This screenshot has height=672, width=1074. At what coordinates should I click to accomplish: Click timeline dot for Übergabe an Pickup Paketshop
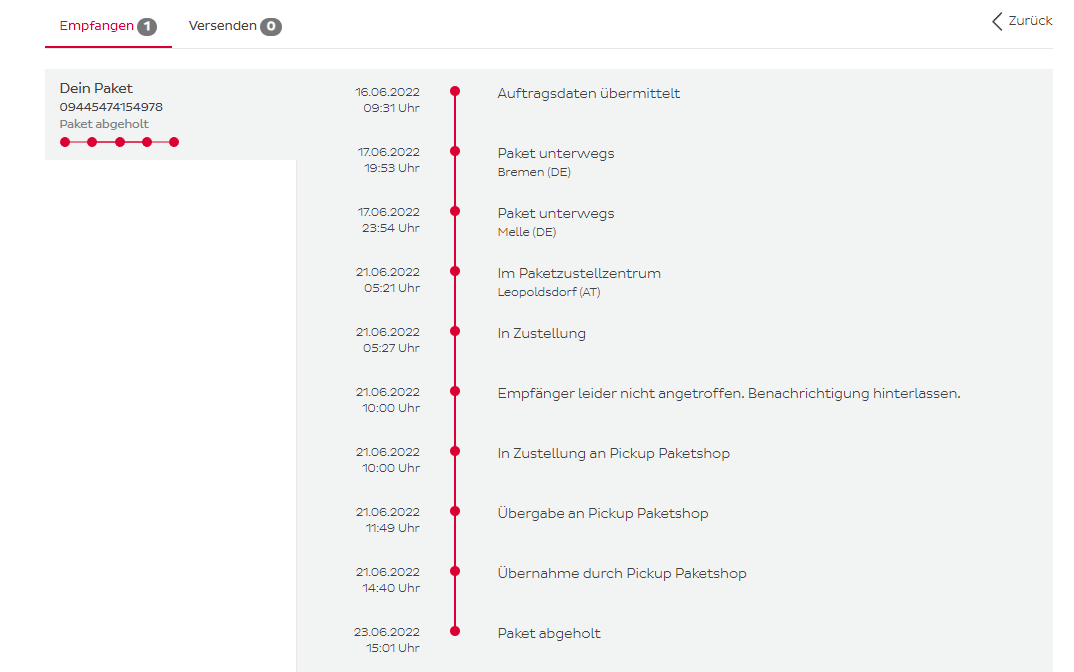pos(455,511)
